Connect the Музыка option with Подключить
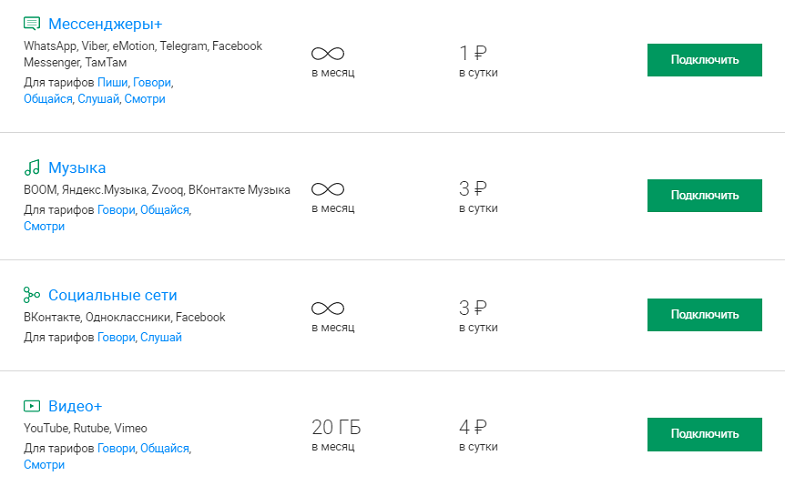Viewport: 785px width, 486px height. [x=704, y=196]
